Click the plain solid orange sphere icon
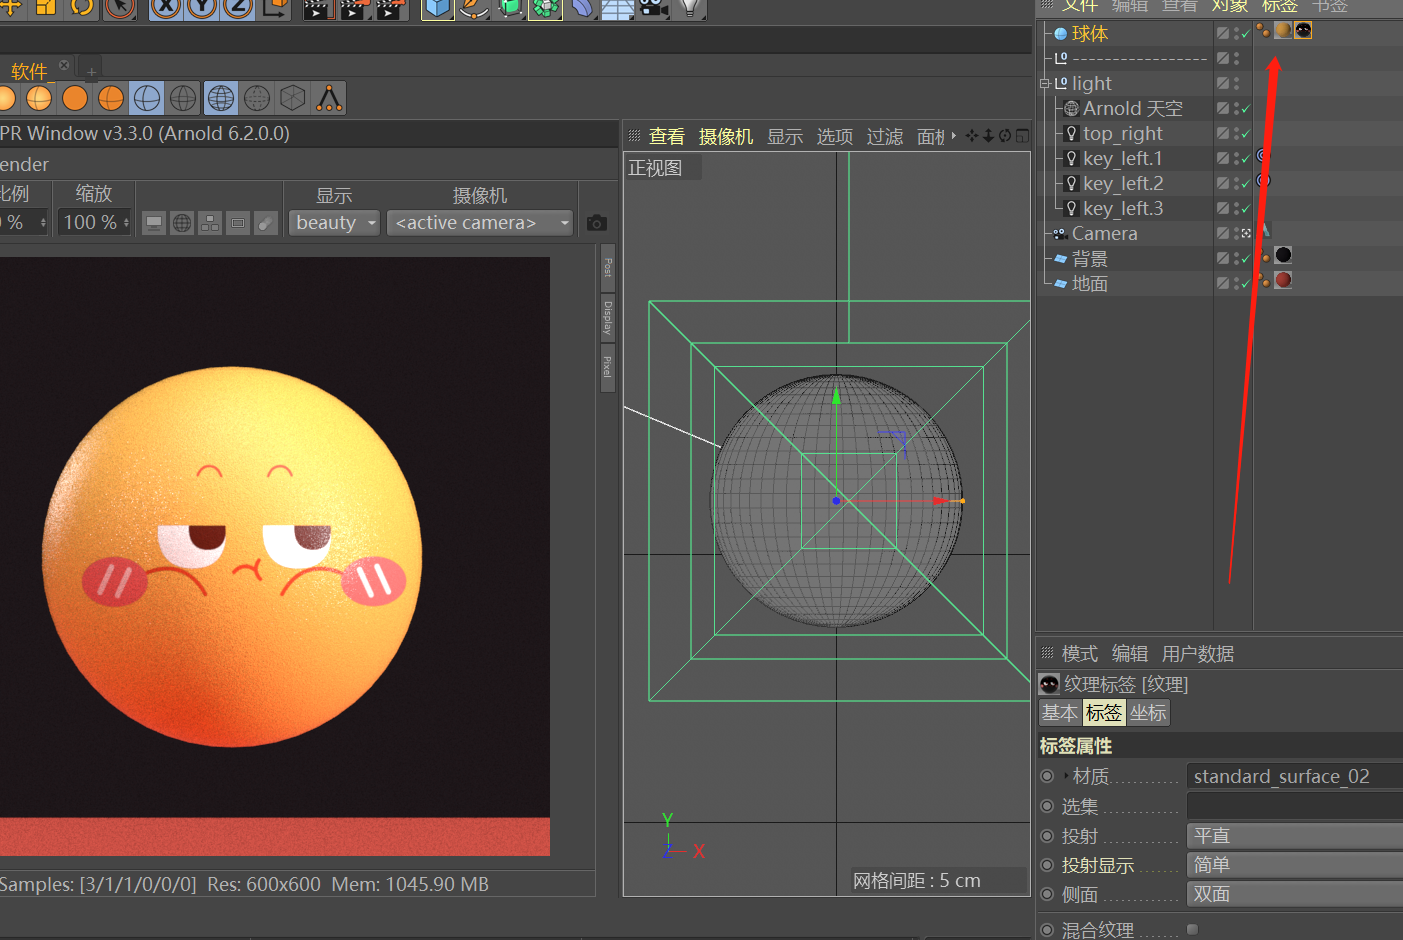This screenshot has height=940, width=1403. [75, 98]
